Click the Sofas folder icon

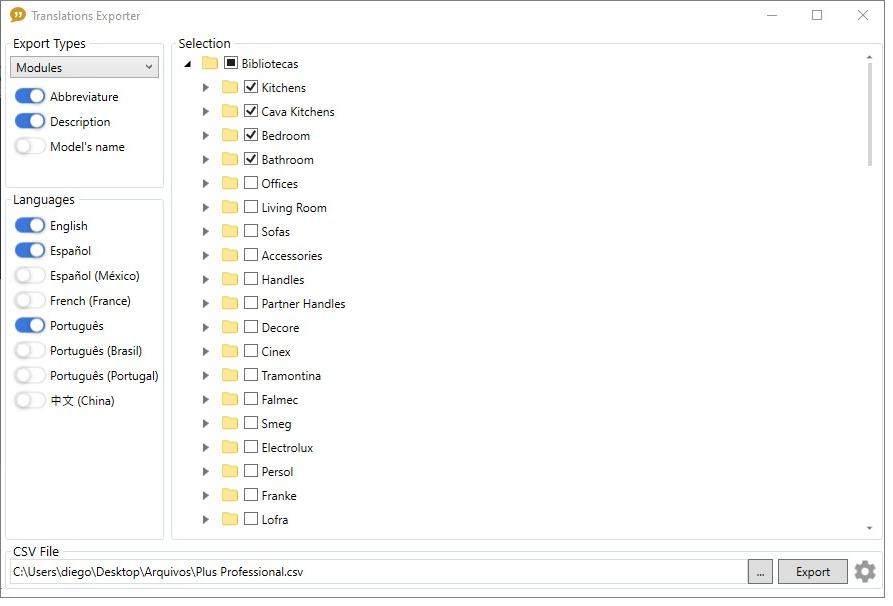231,232
